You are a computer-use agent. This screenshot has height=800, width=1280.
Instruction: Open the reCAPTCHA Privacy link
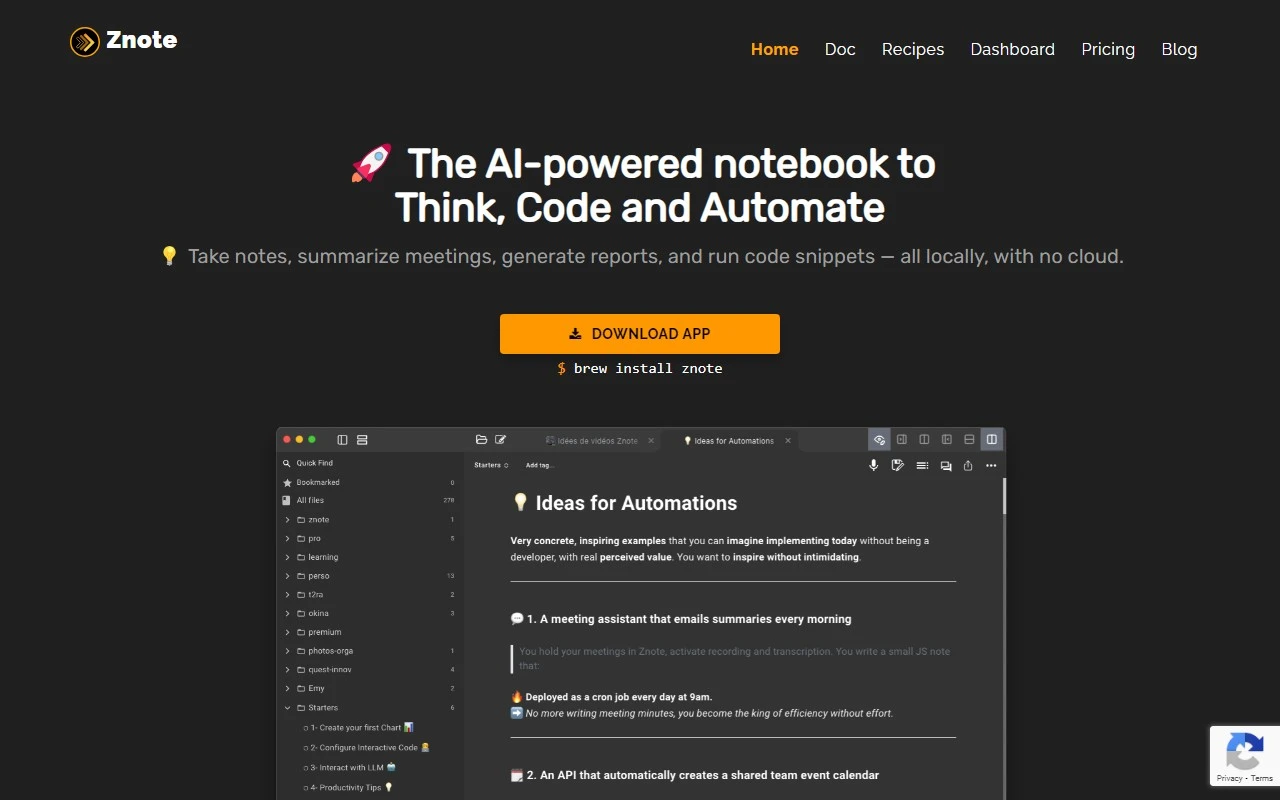[x=1230, y=778]
